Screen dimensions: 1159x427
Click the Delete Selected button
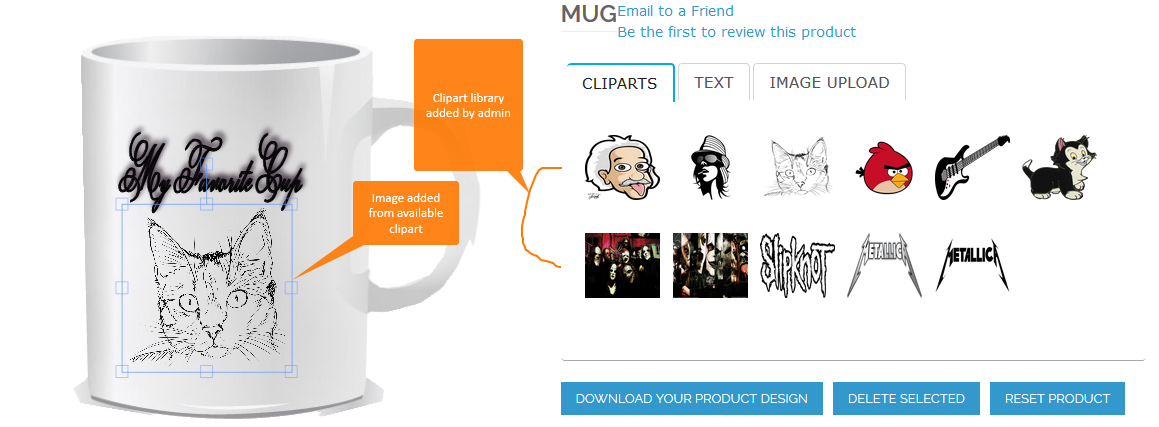906,398
